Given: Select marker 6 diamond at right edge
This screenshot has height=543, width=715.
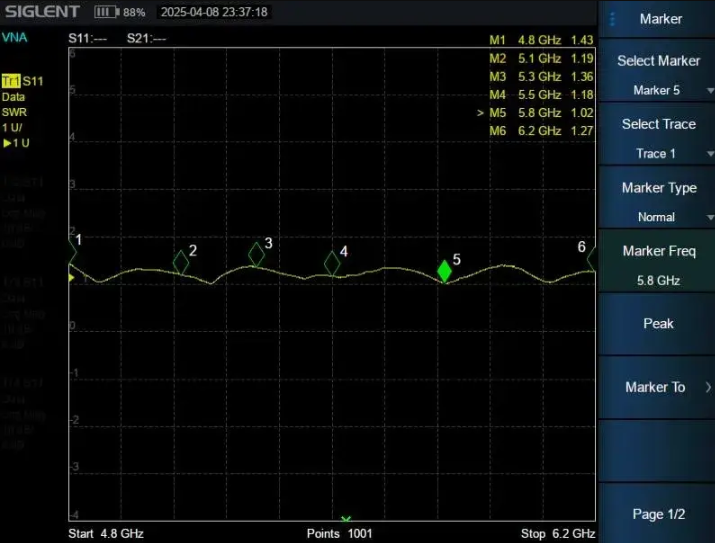Looking at the screenshot, I should 592,258.
